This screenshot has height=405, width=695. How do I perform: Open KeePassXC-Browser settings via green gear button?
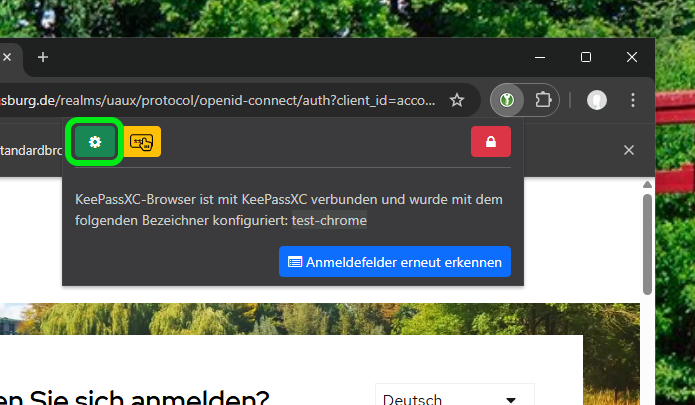point(95,142)
